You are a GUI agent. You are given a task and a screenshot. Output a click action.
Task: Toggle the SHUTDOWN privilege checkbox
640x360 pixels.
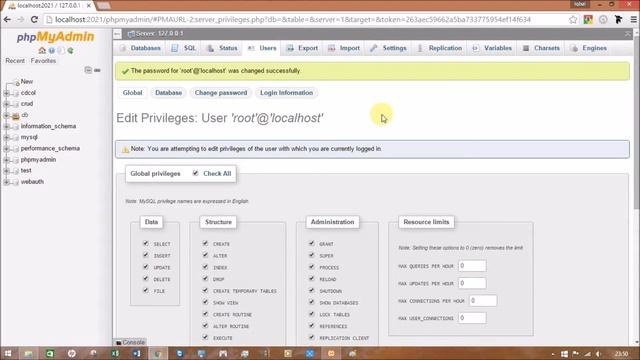(x=312, y=290)
